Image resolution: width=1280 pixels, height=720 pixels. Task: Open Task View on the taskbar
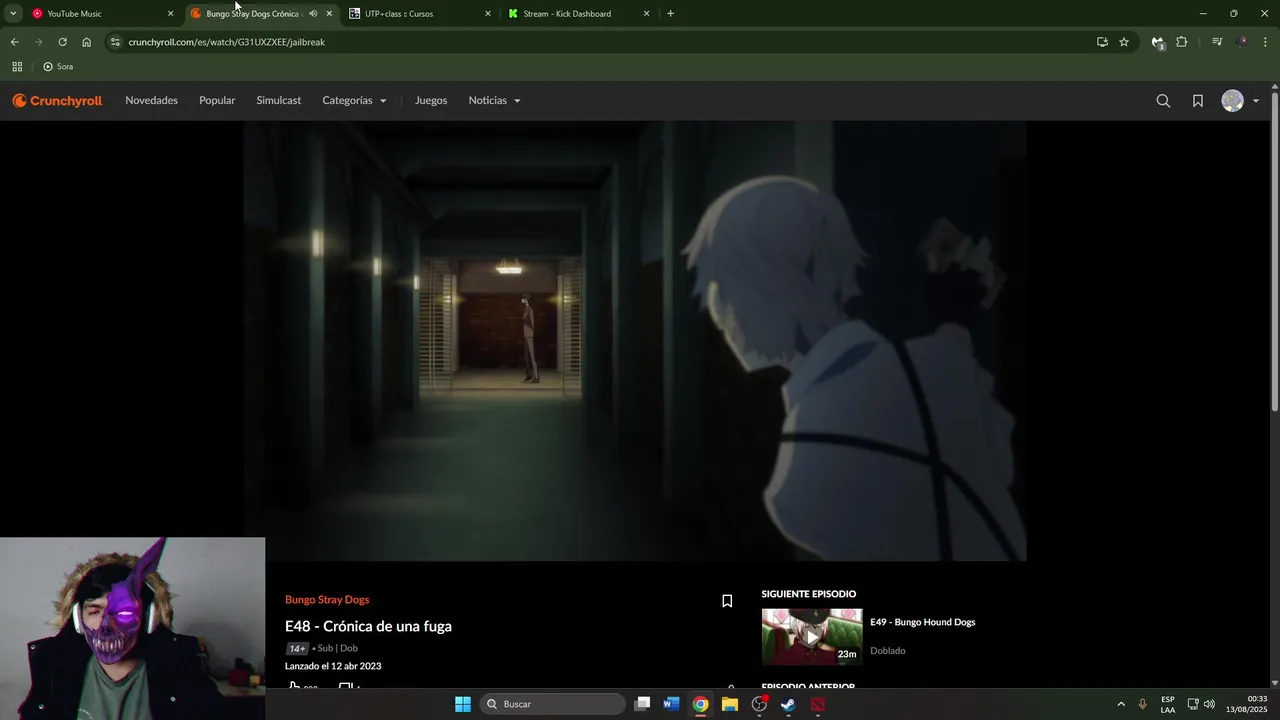pos(643,704)
